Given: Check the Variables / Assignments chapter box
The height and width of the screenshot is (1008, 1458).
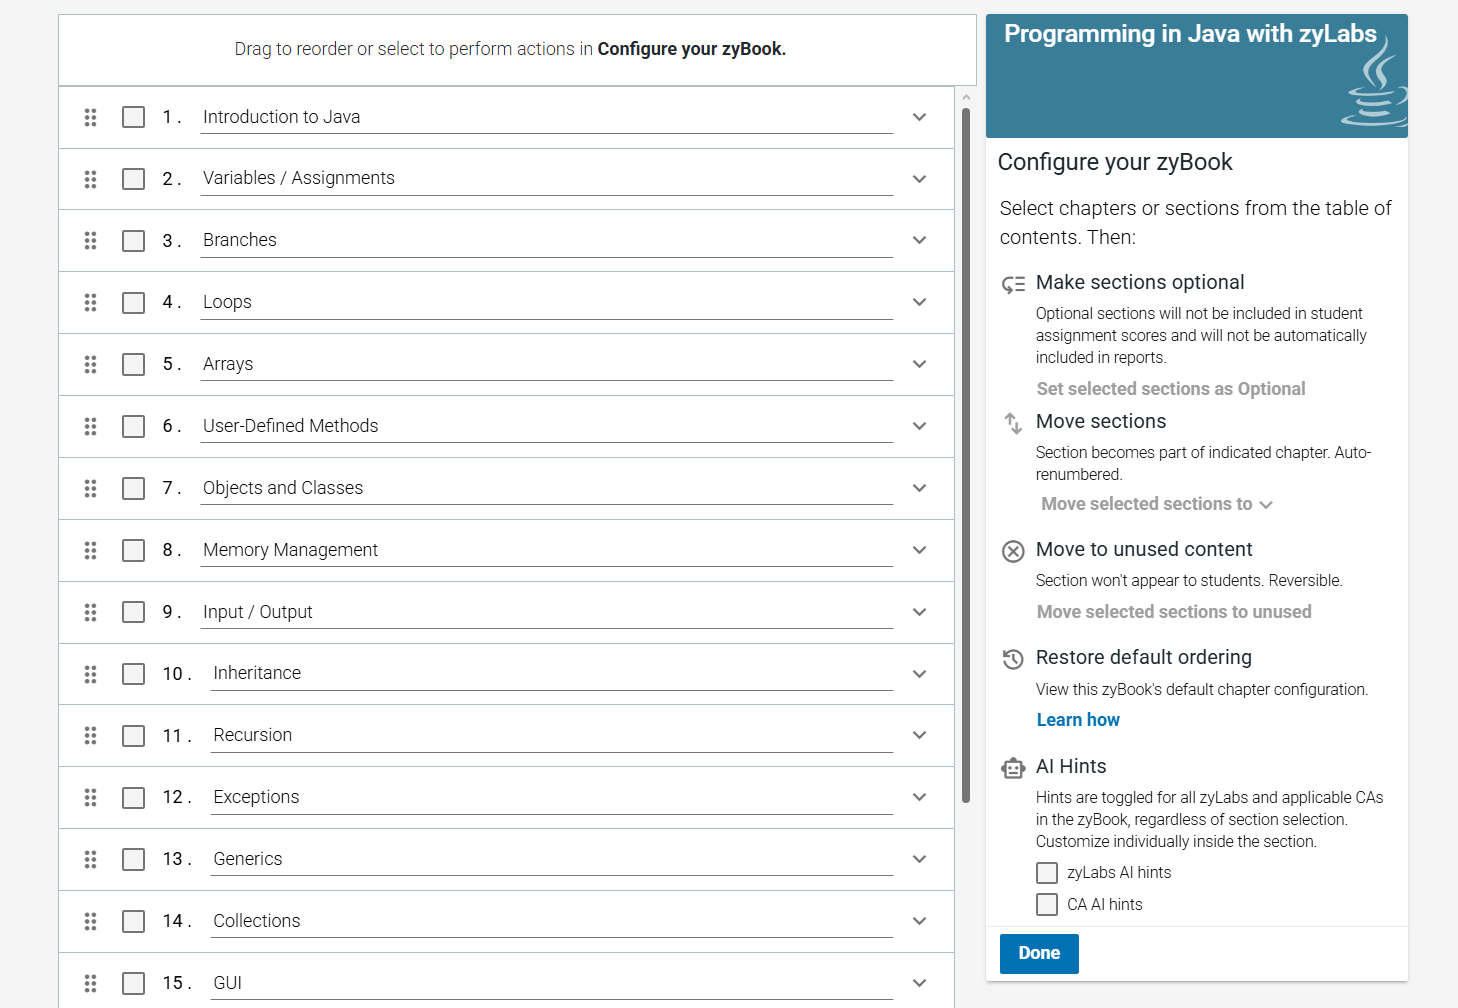Looking at the screenshot, I should 133,179.
